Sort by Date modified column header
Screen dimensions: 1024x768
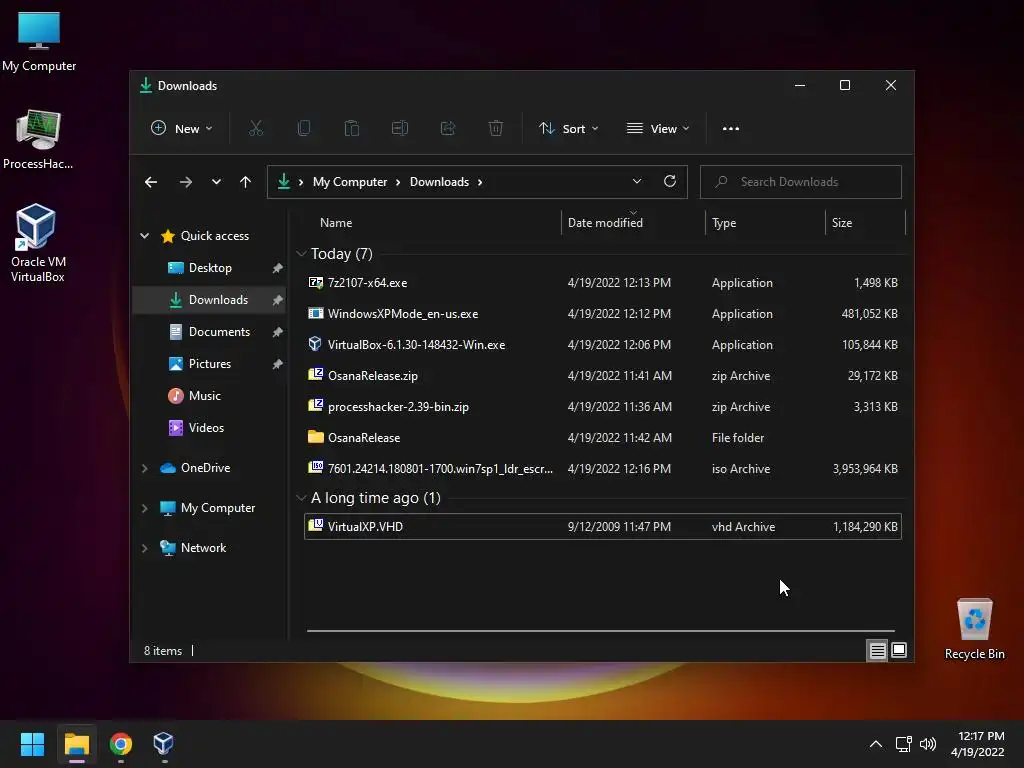click(633, 223)
